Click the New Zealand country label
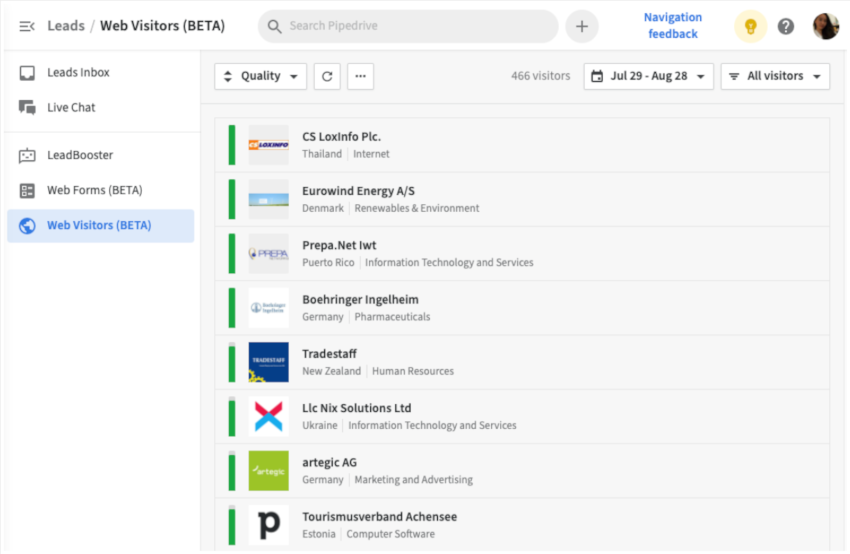Viewport: 850px width, 554px height. click(x=331, y=371)
